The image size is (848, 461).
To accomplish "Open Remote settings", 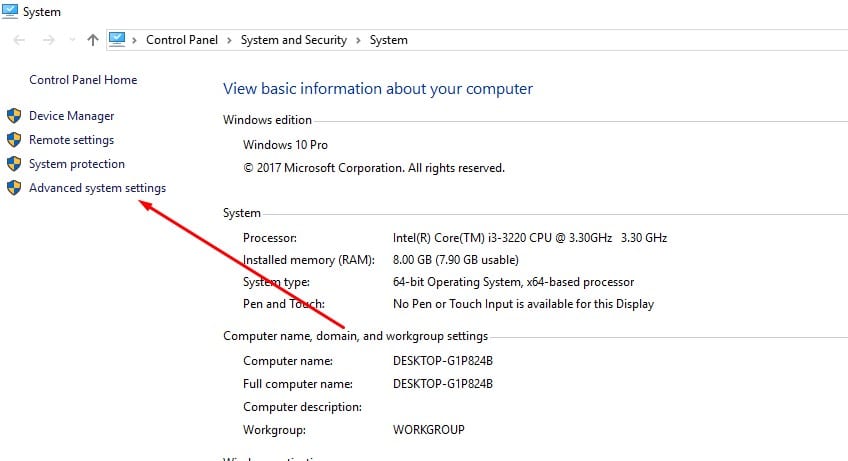I will pyautogui.click(x=71, y=140).
